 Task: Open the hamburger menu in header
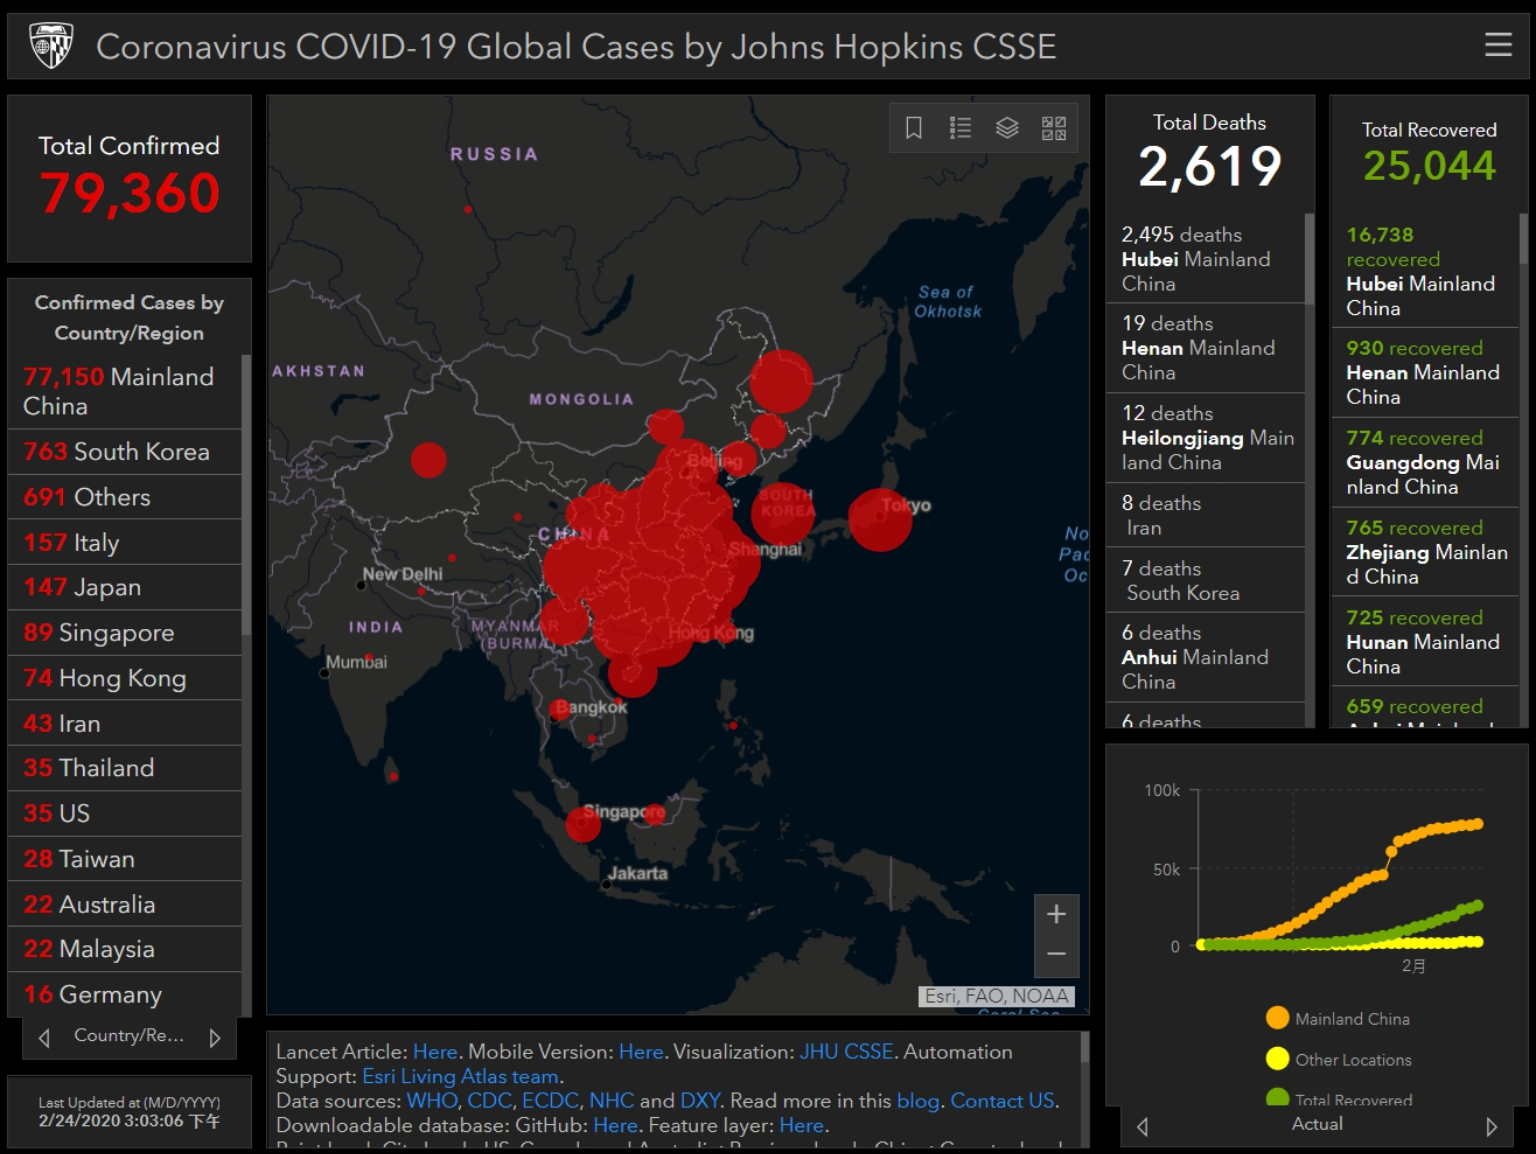coord(1497,45)
